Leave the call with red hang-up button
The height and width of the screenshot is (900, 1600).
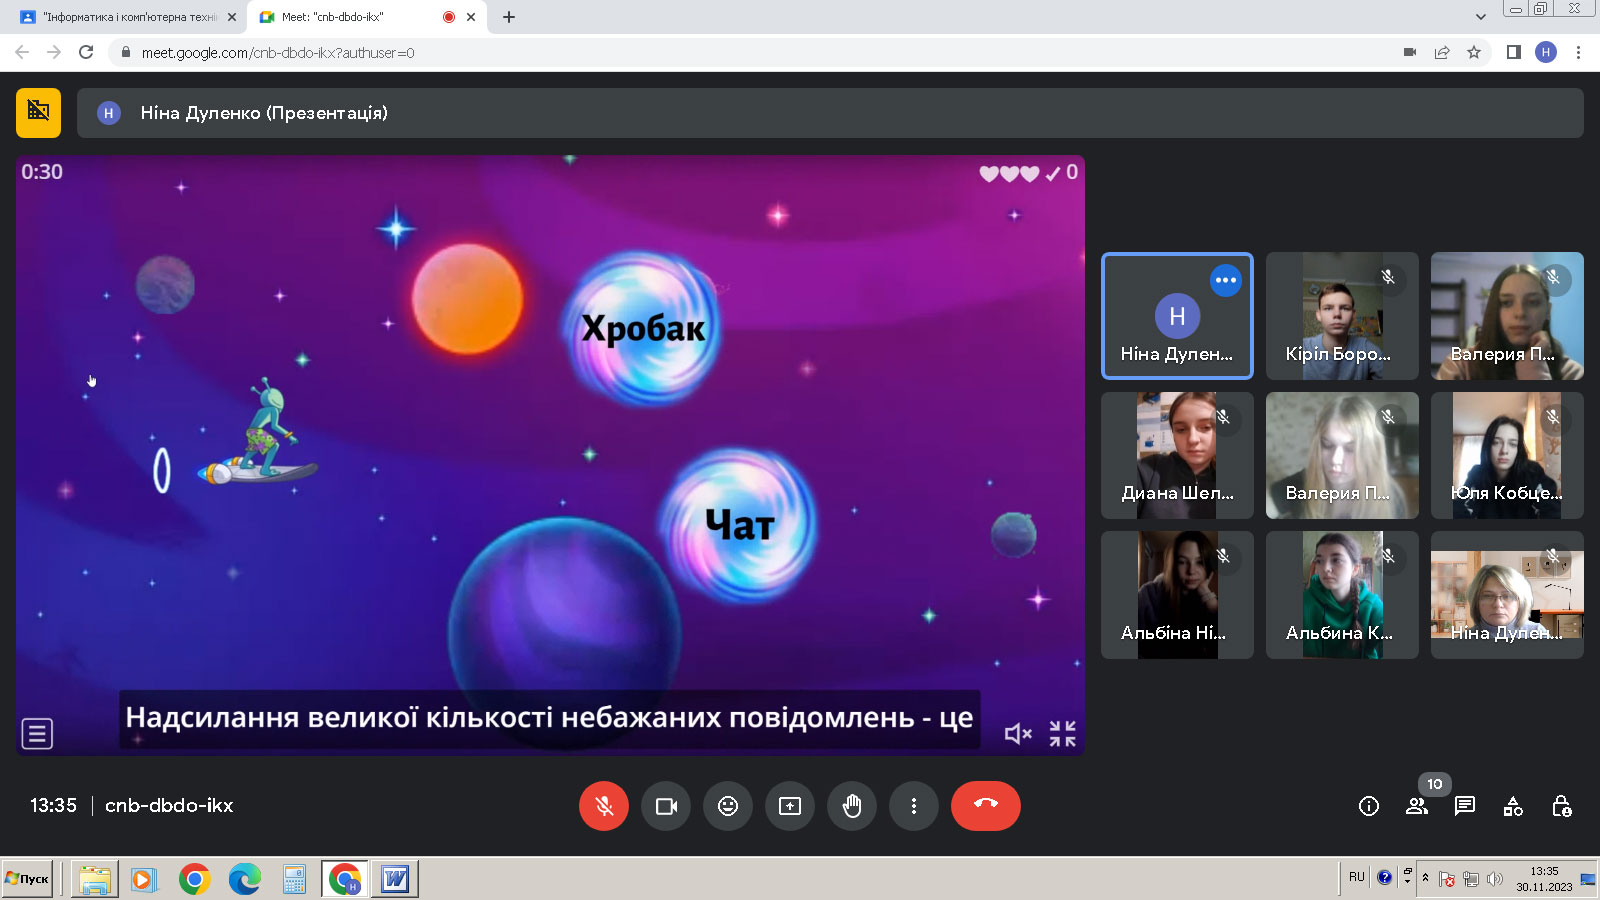click(986, 806)
